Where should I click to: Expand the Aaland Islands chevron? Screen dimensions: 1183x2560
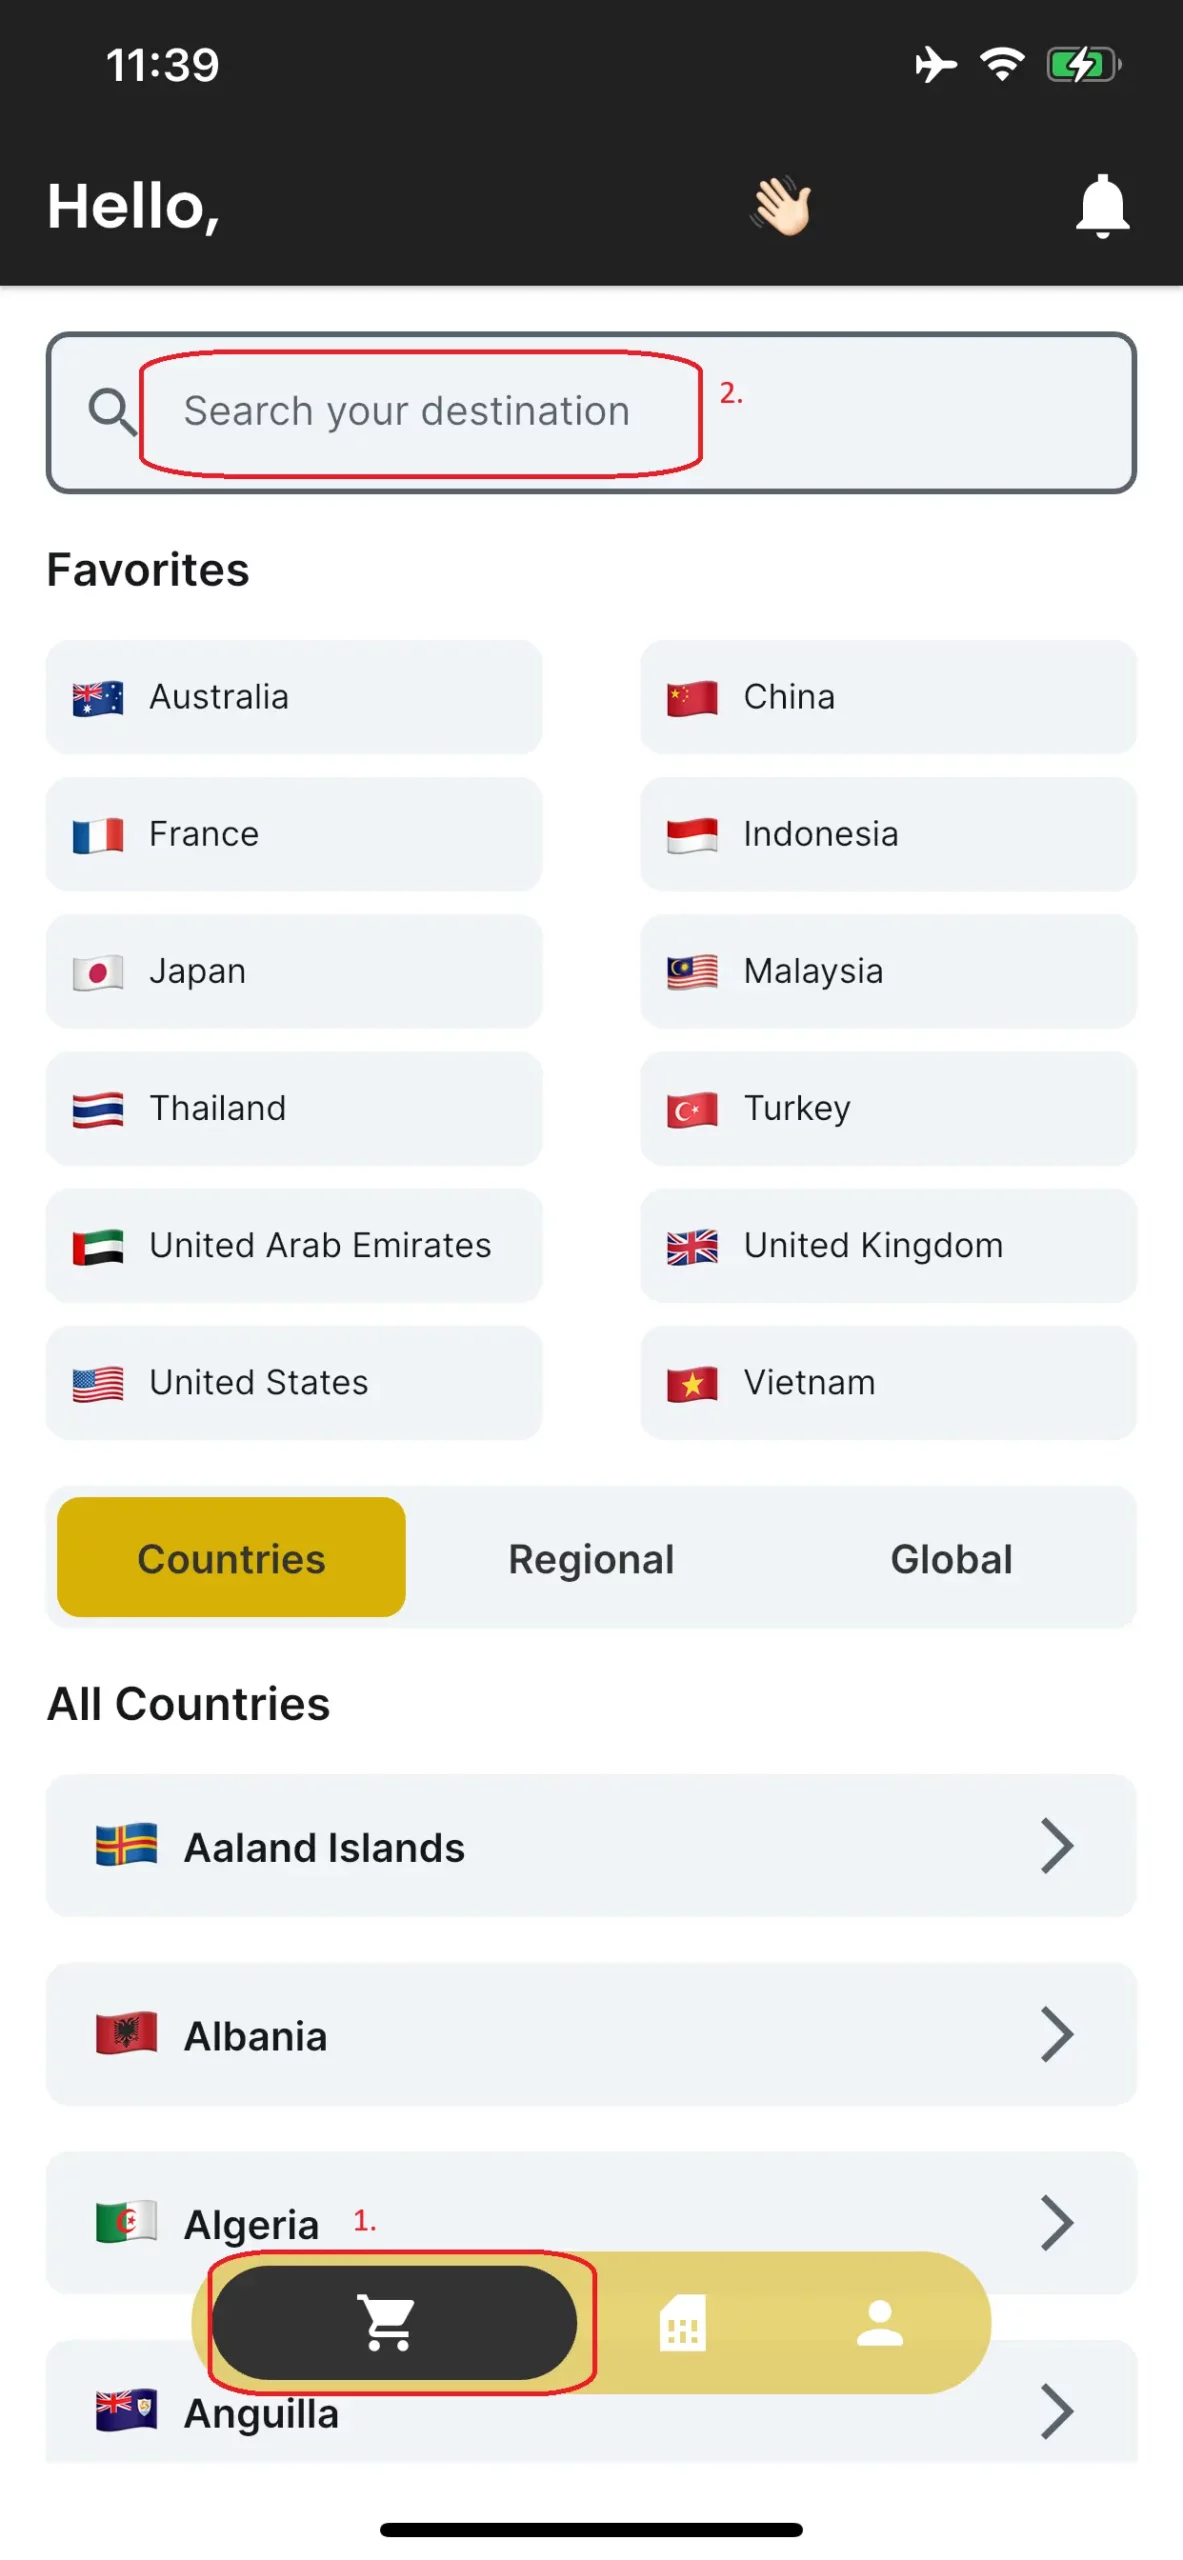pos(1056,1845)
